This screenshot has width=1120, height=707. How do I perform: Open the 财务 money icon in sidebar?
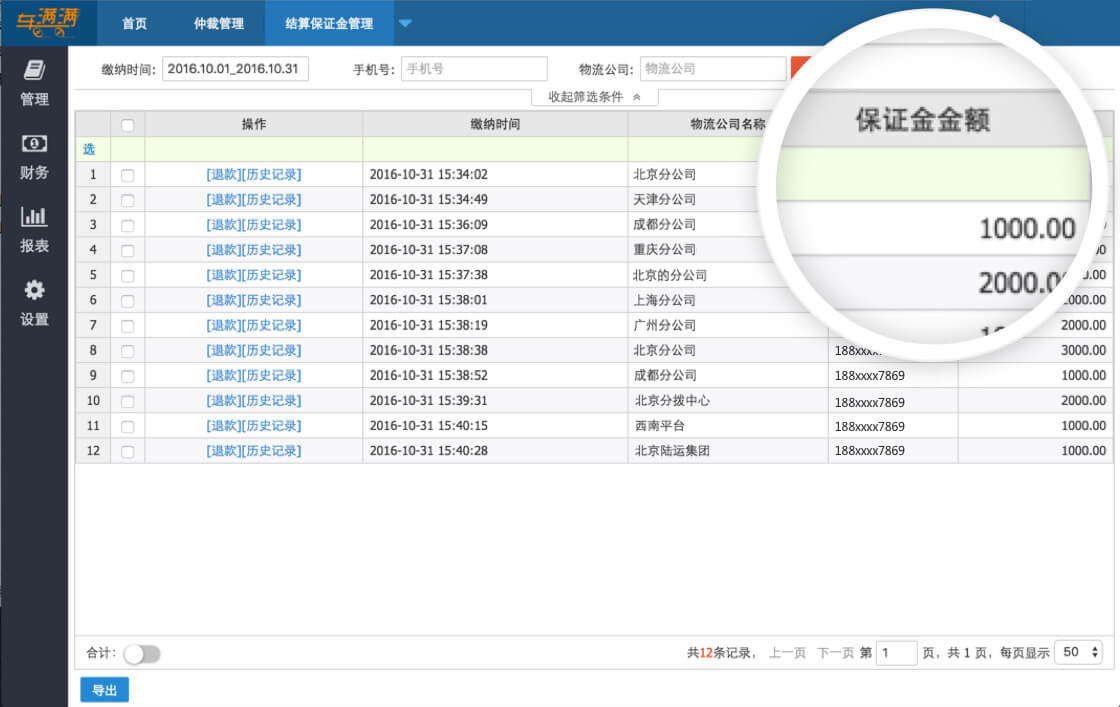[34, 144]
